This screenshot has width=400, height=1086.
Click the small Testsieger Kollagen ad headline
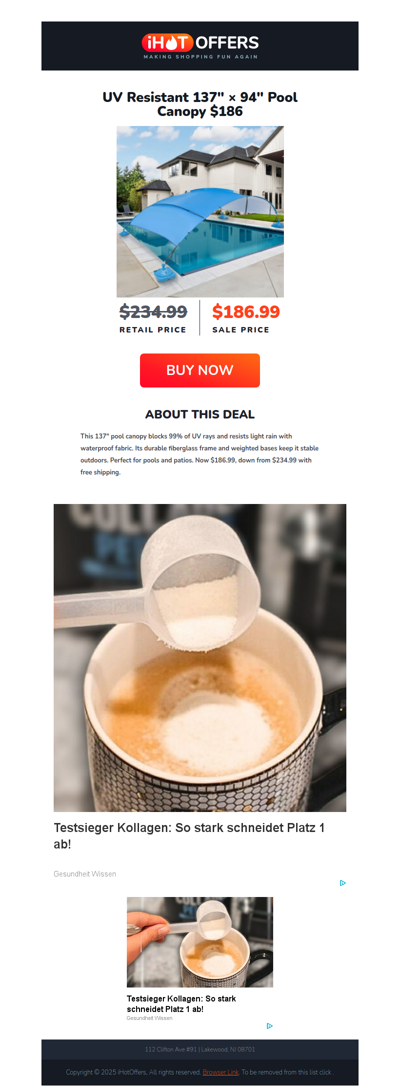181,1004
